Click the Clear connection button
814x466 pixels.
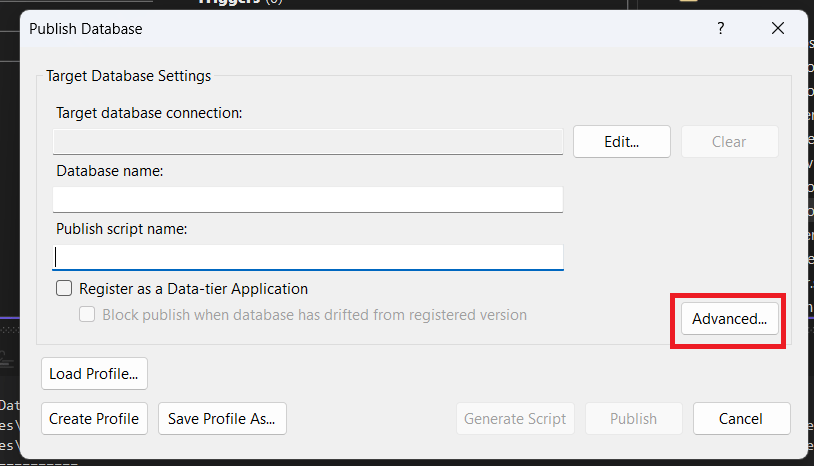(x=729, y=142)
